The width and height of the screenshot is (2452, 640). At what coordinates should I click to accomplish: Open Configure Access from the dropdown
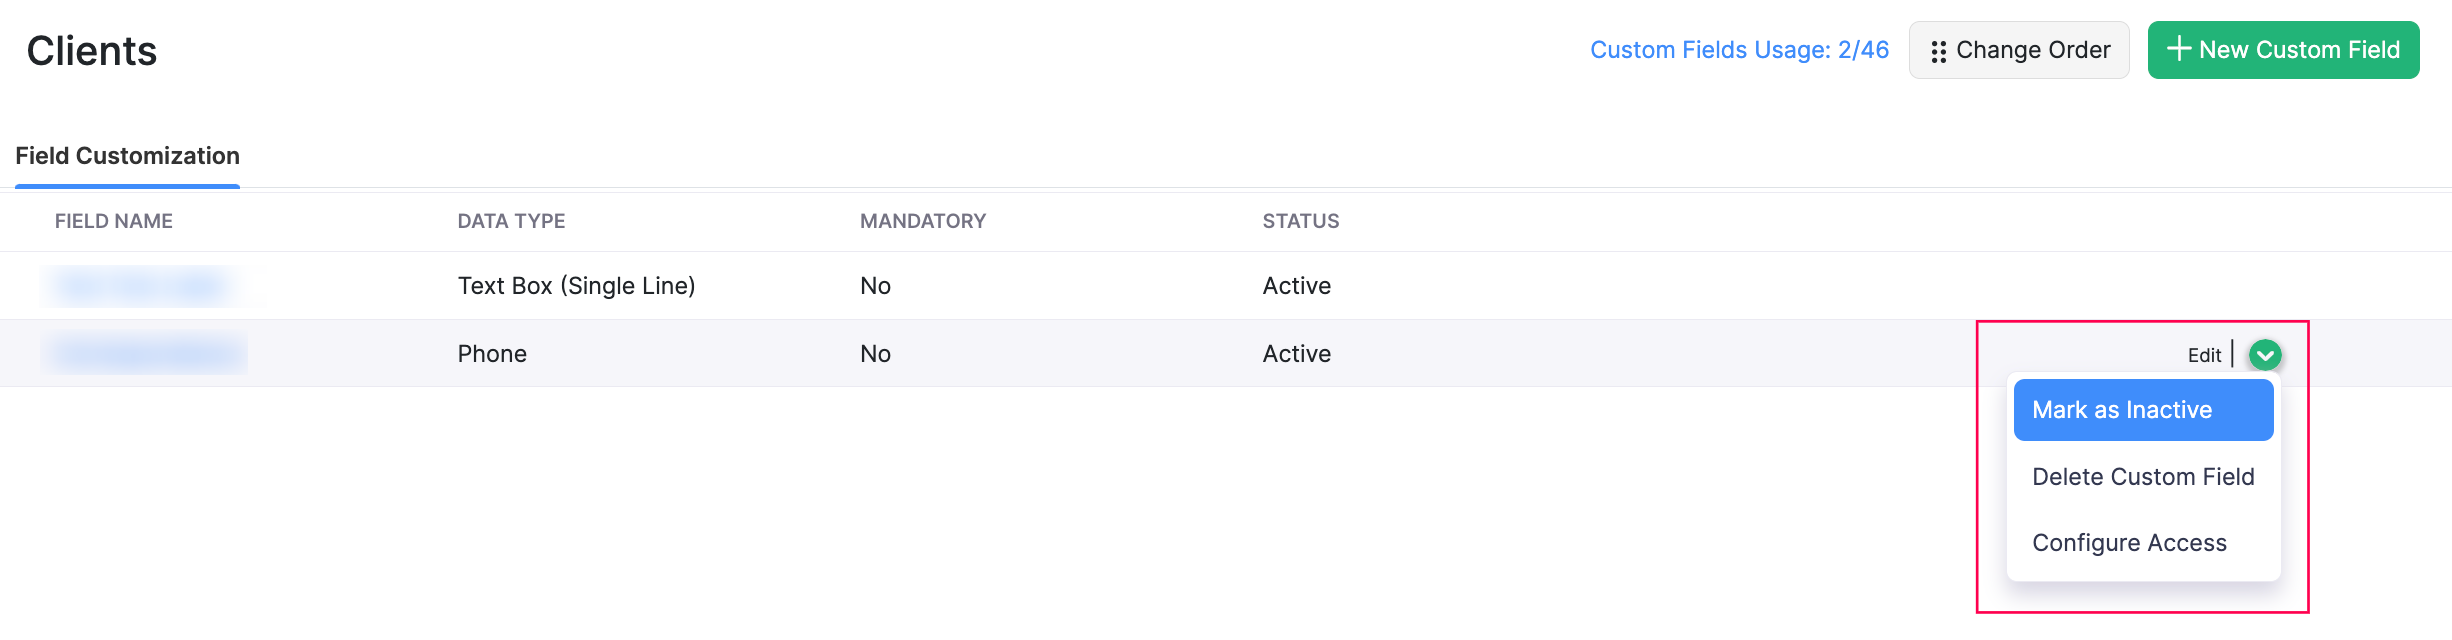2130,542
